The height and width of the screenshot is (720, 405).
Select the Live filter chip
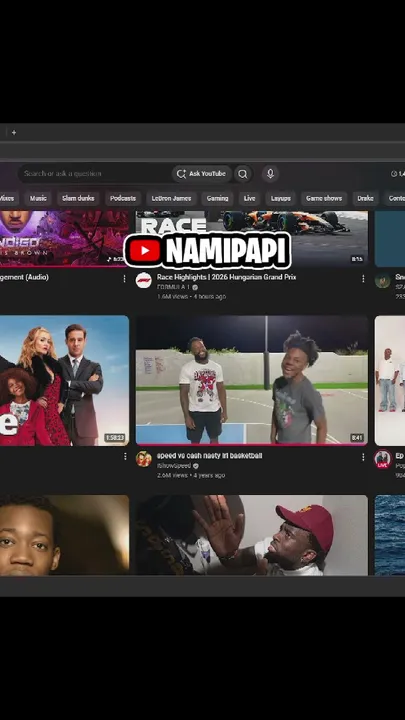tap(249, 198)
